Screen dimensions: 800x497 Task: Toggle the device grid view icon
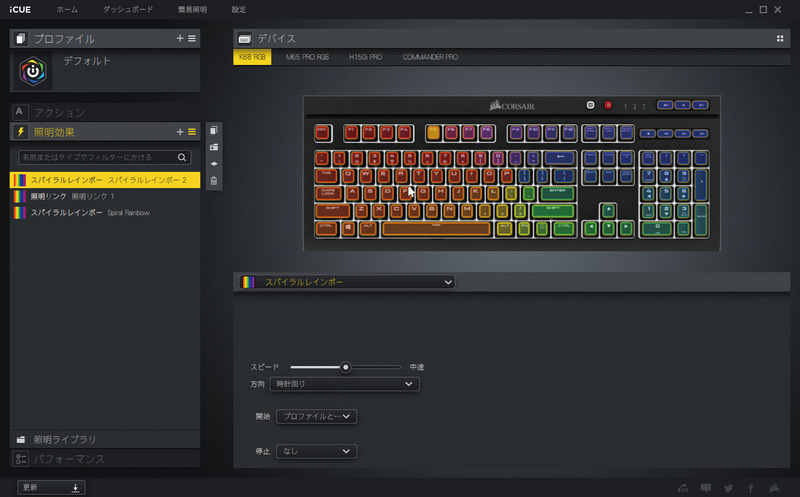click(x=780, y=38)
